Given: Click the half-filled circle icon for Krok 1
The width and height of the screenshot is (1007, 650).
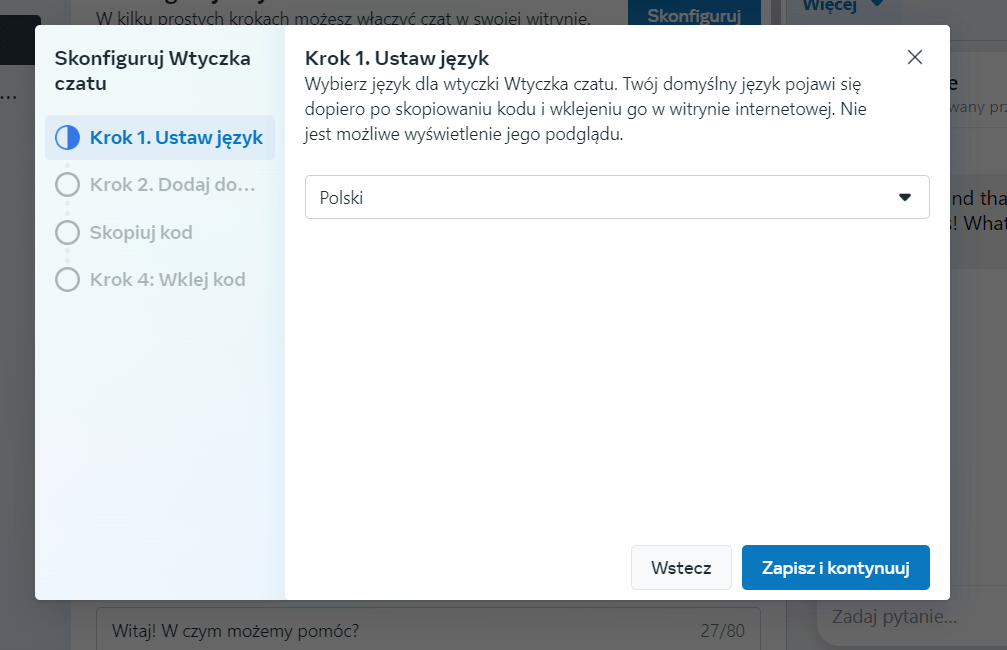Looking at the screenshot, I should (67, 138).
